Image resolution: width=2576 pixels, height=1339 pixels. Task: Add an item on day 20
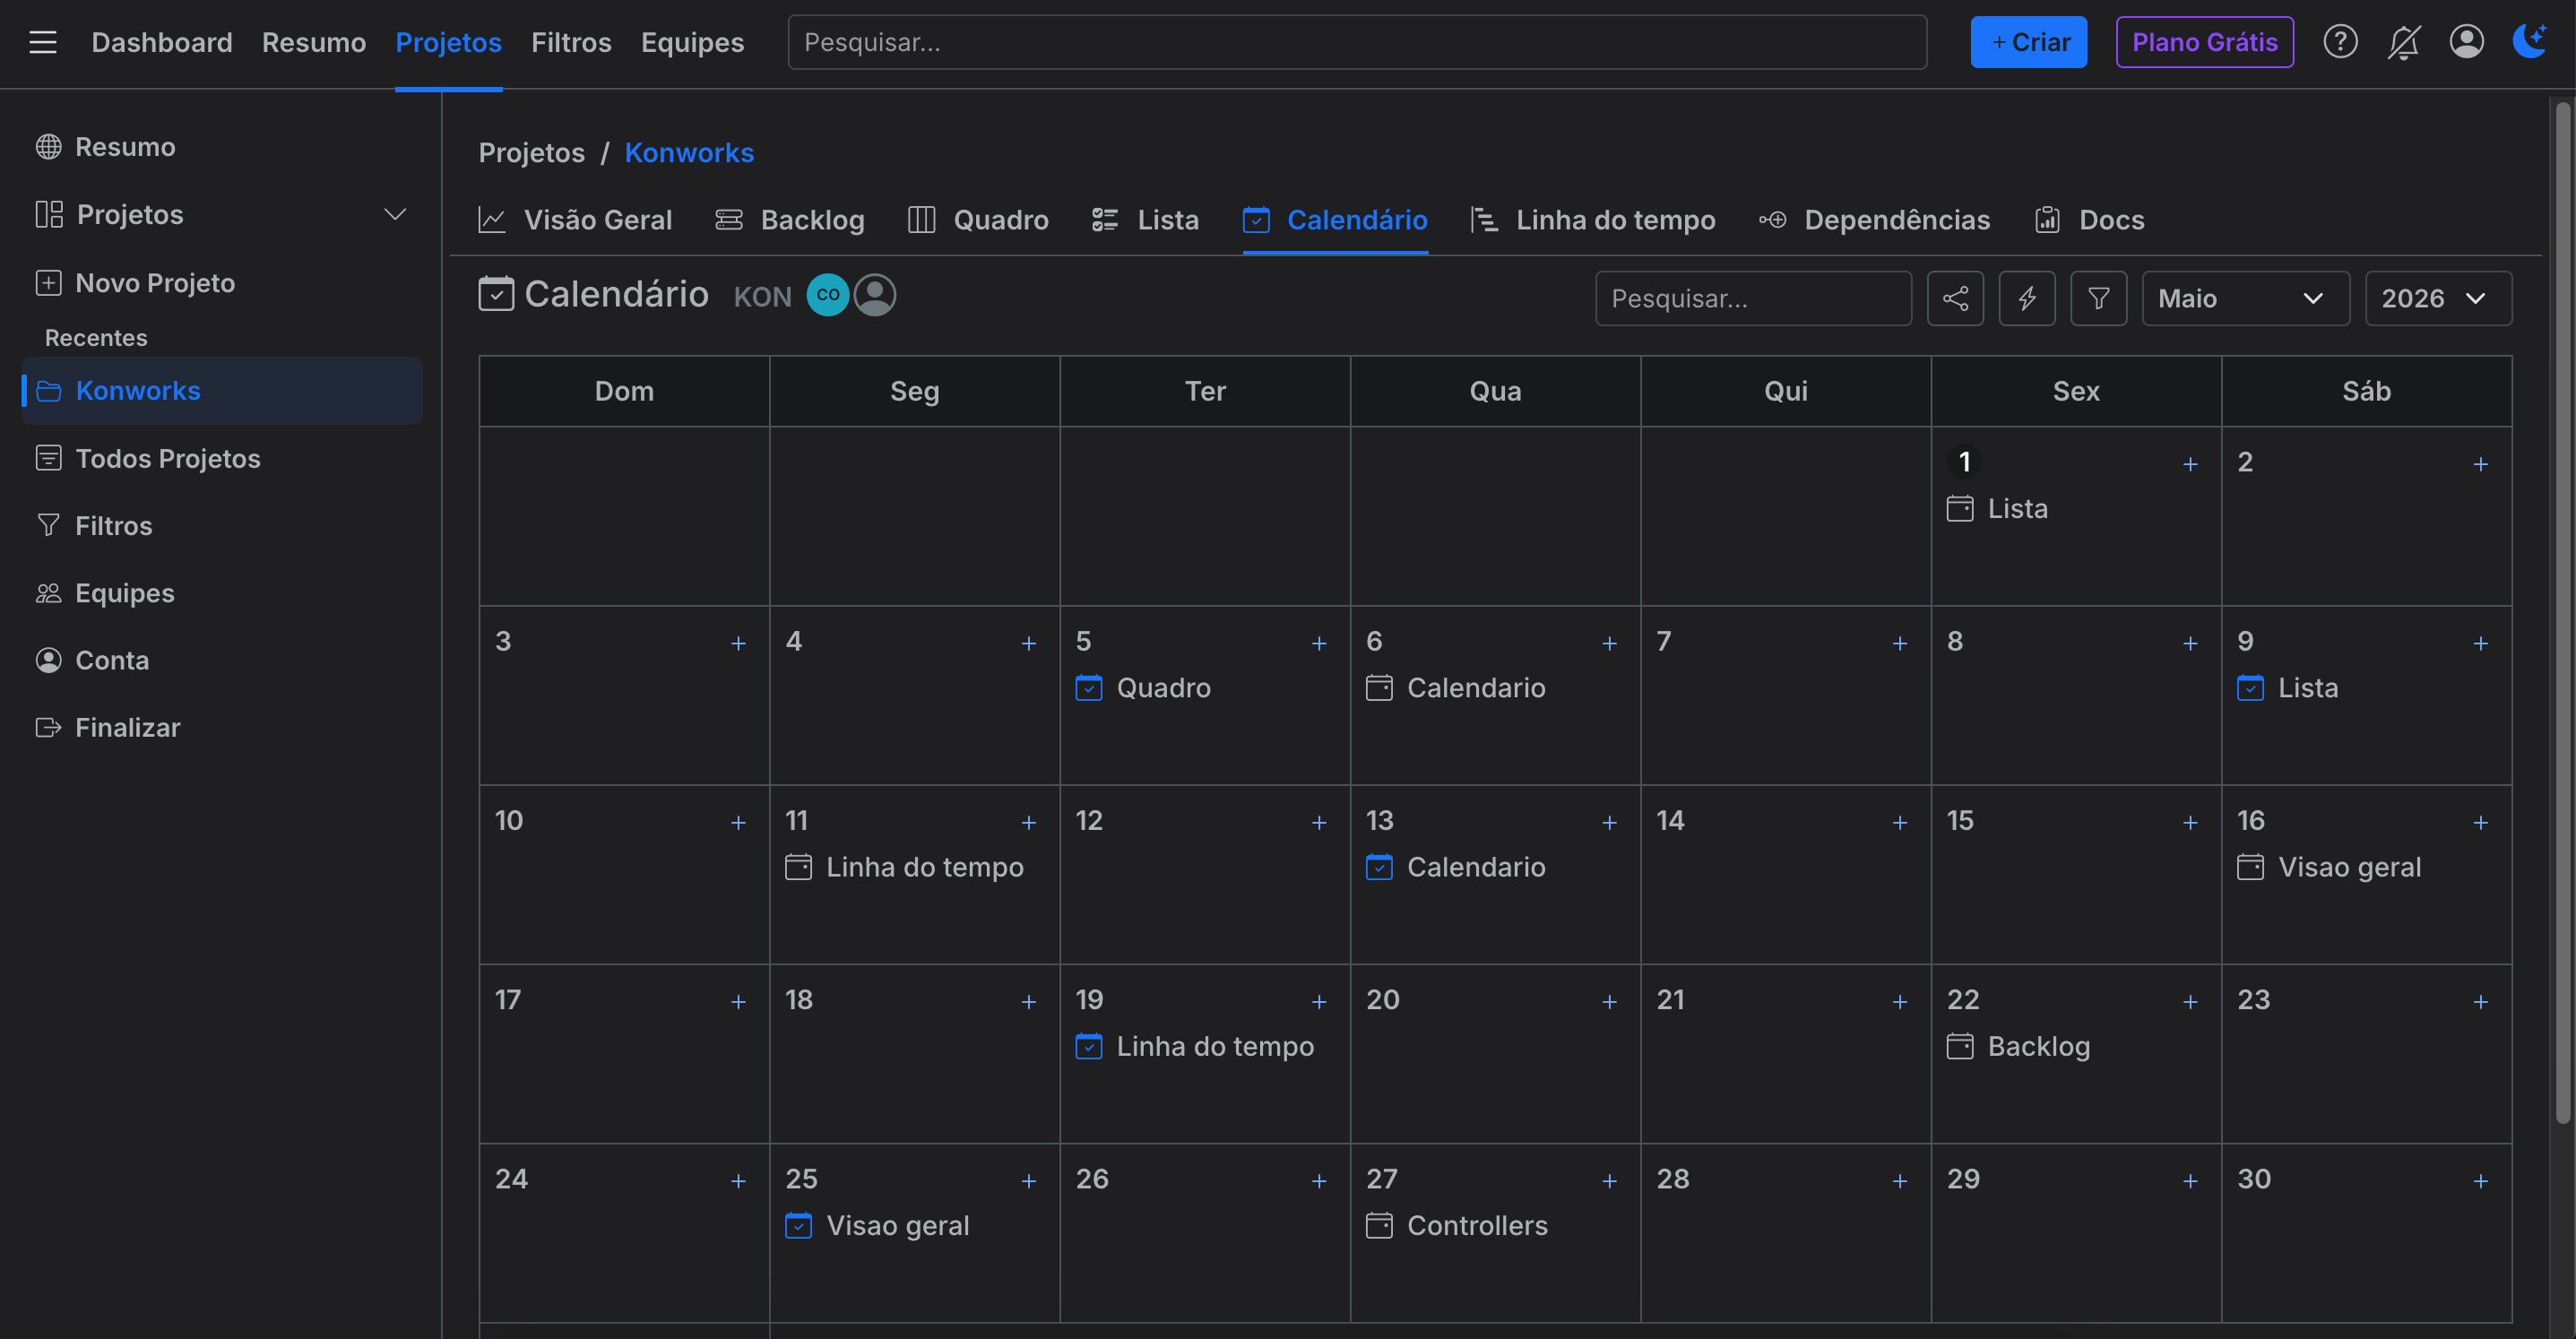pos(1610,1001)
